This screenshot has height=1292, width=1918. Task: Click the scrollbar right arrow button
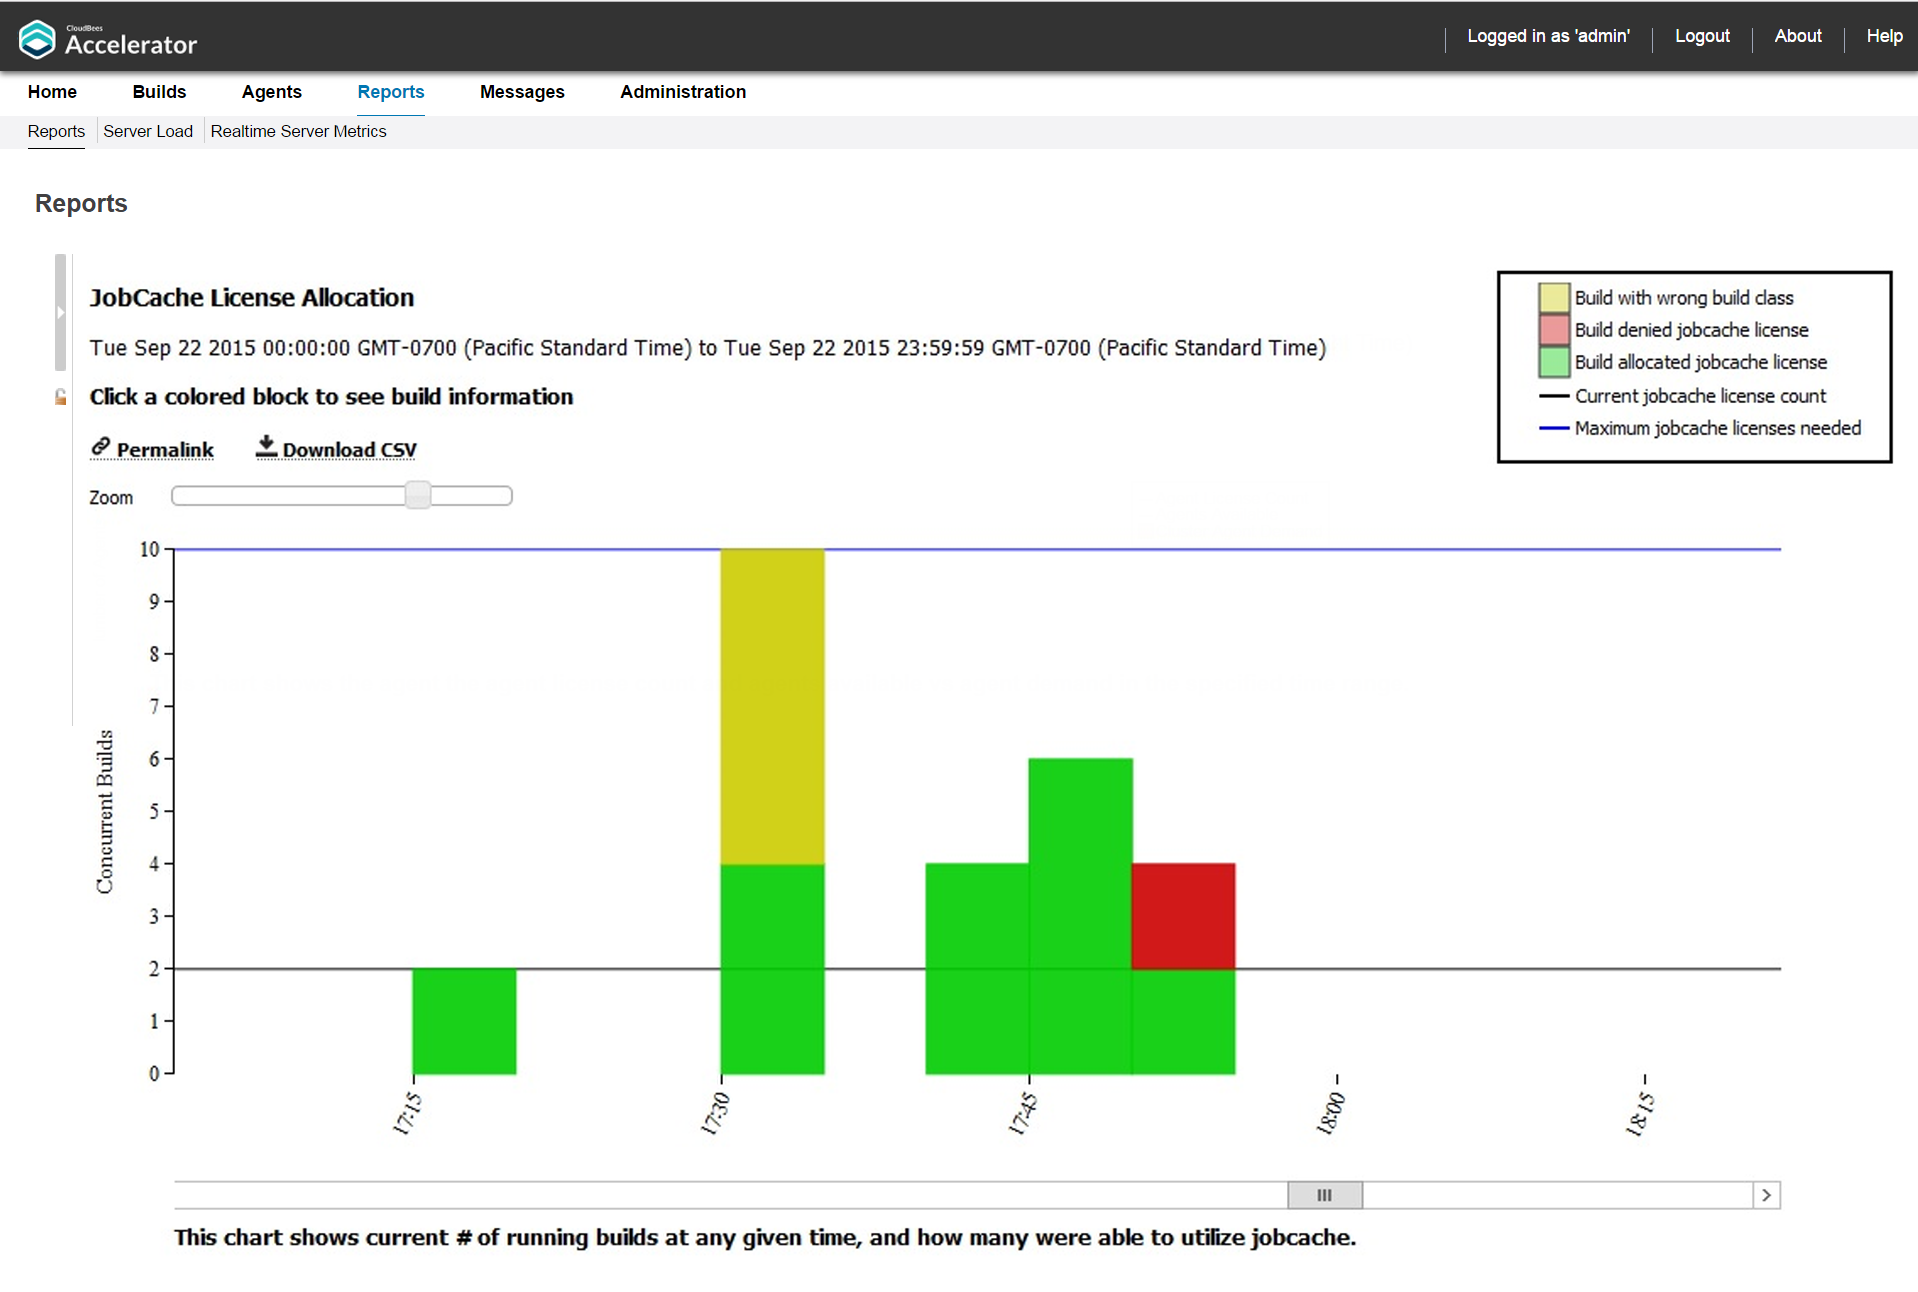coord(1767,1195)
